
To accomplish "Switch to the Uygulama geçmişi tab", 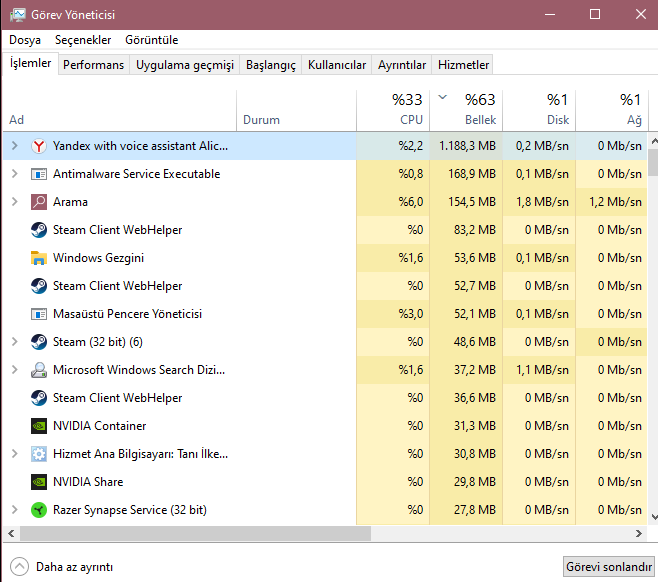I will 185,65.
